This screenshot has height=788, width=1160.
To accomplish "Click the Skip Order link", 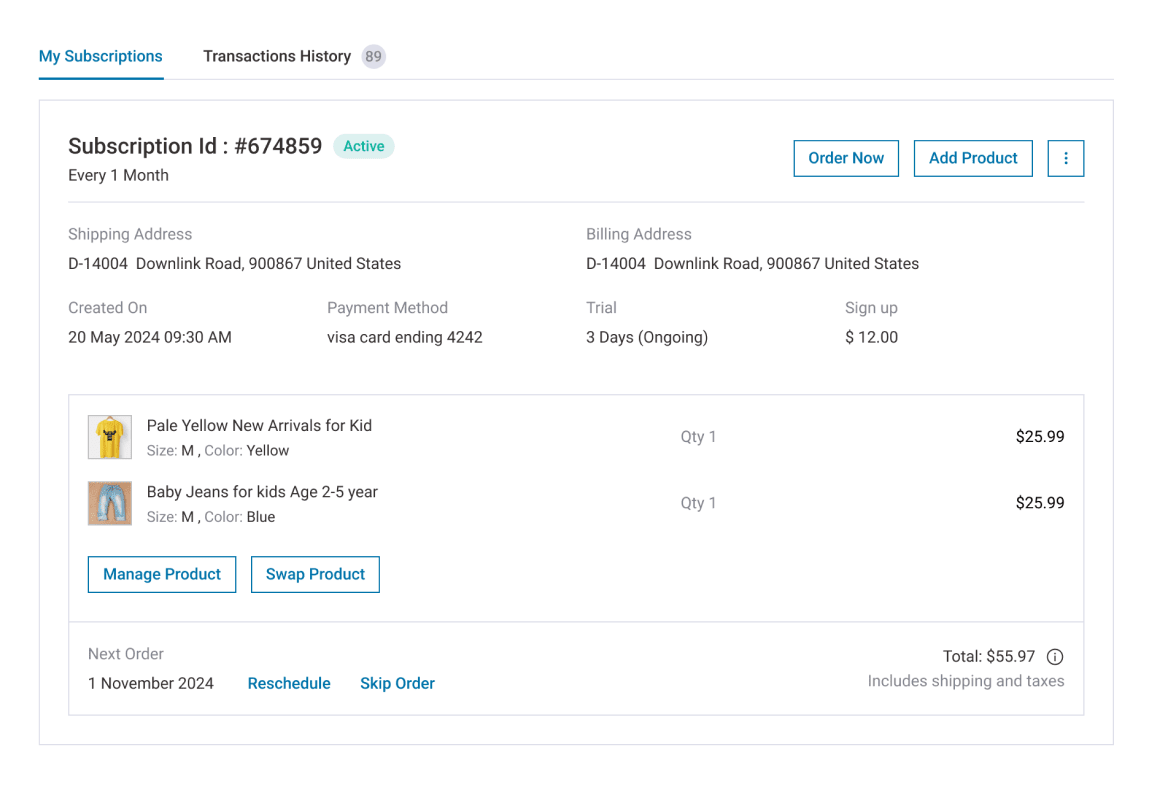I will (397, 683).
